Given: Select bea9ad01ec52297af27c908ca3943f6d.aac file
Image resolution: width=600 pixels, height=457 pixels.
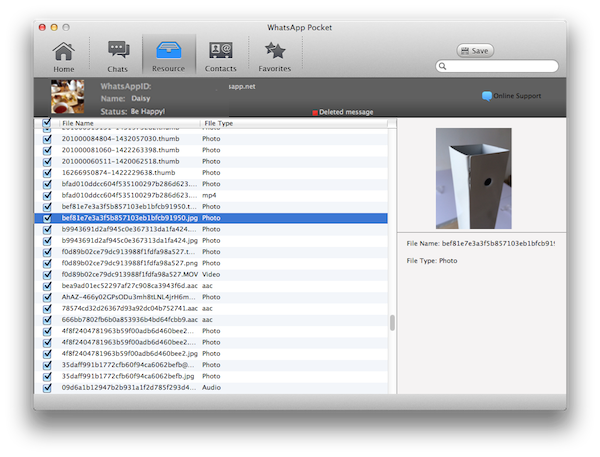Looking at the screenshot, I should pyautogui.click(x=130, y=286).
